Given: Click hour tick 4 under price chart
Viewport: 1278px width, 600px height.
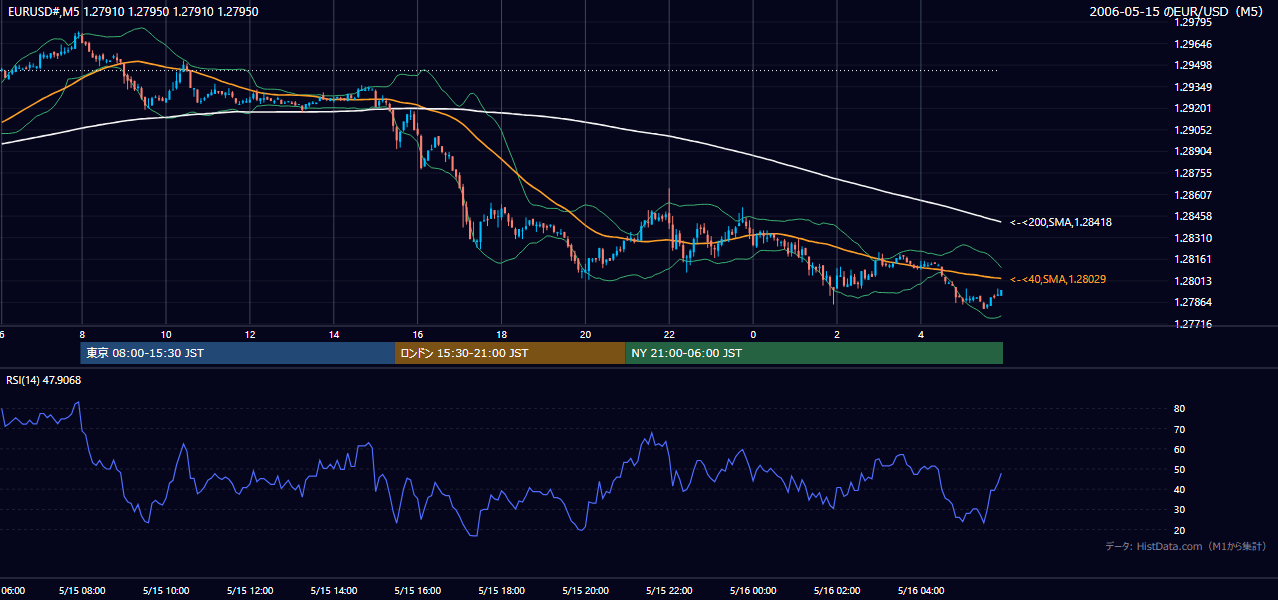Looking at the screenshot, I should [x=921, y=334].
